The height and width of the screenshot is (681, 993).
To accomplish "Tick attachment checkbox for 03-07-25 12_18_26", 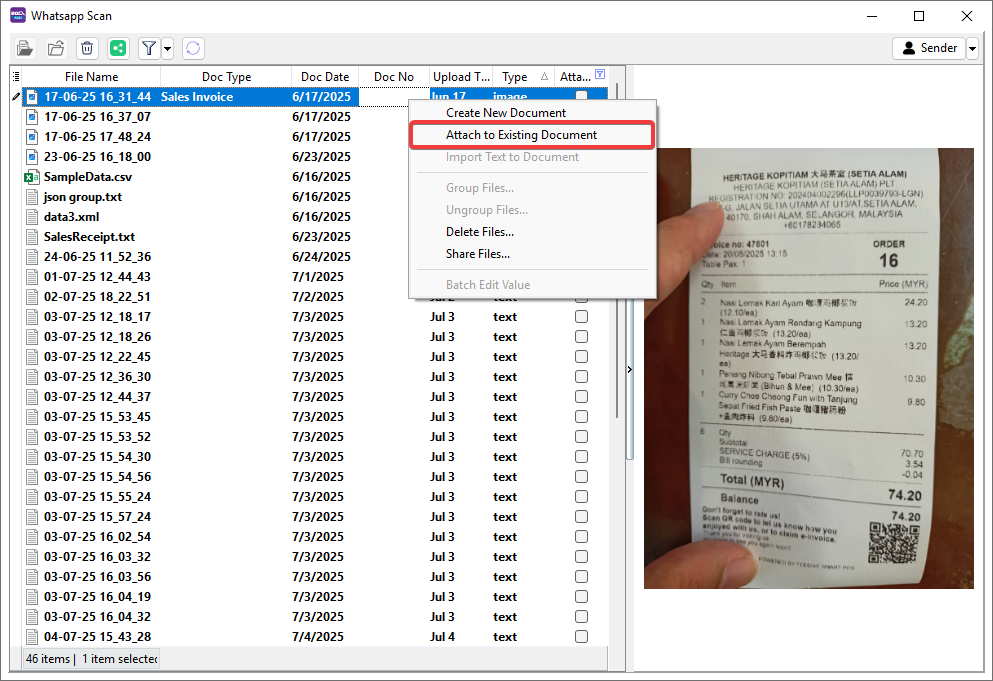I will [581, 336].
